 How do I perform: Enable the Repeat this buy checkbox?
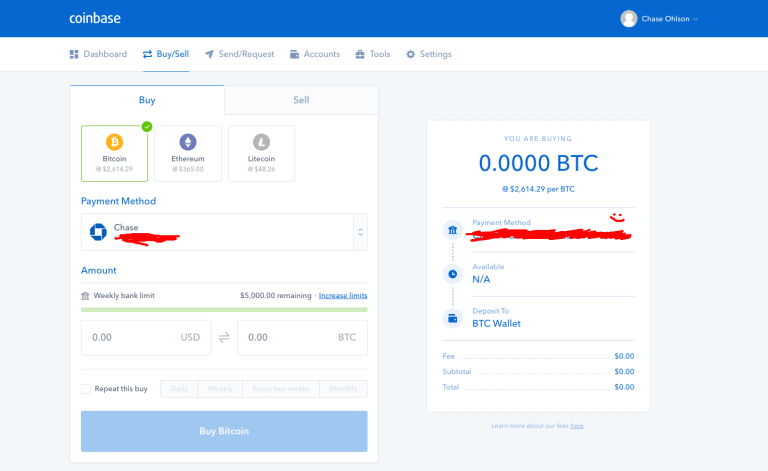(x=86, y=389)
